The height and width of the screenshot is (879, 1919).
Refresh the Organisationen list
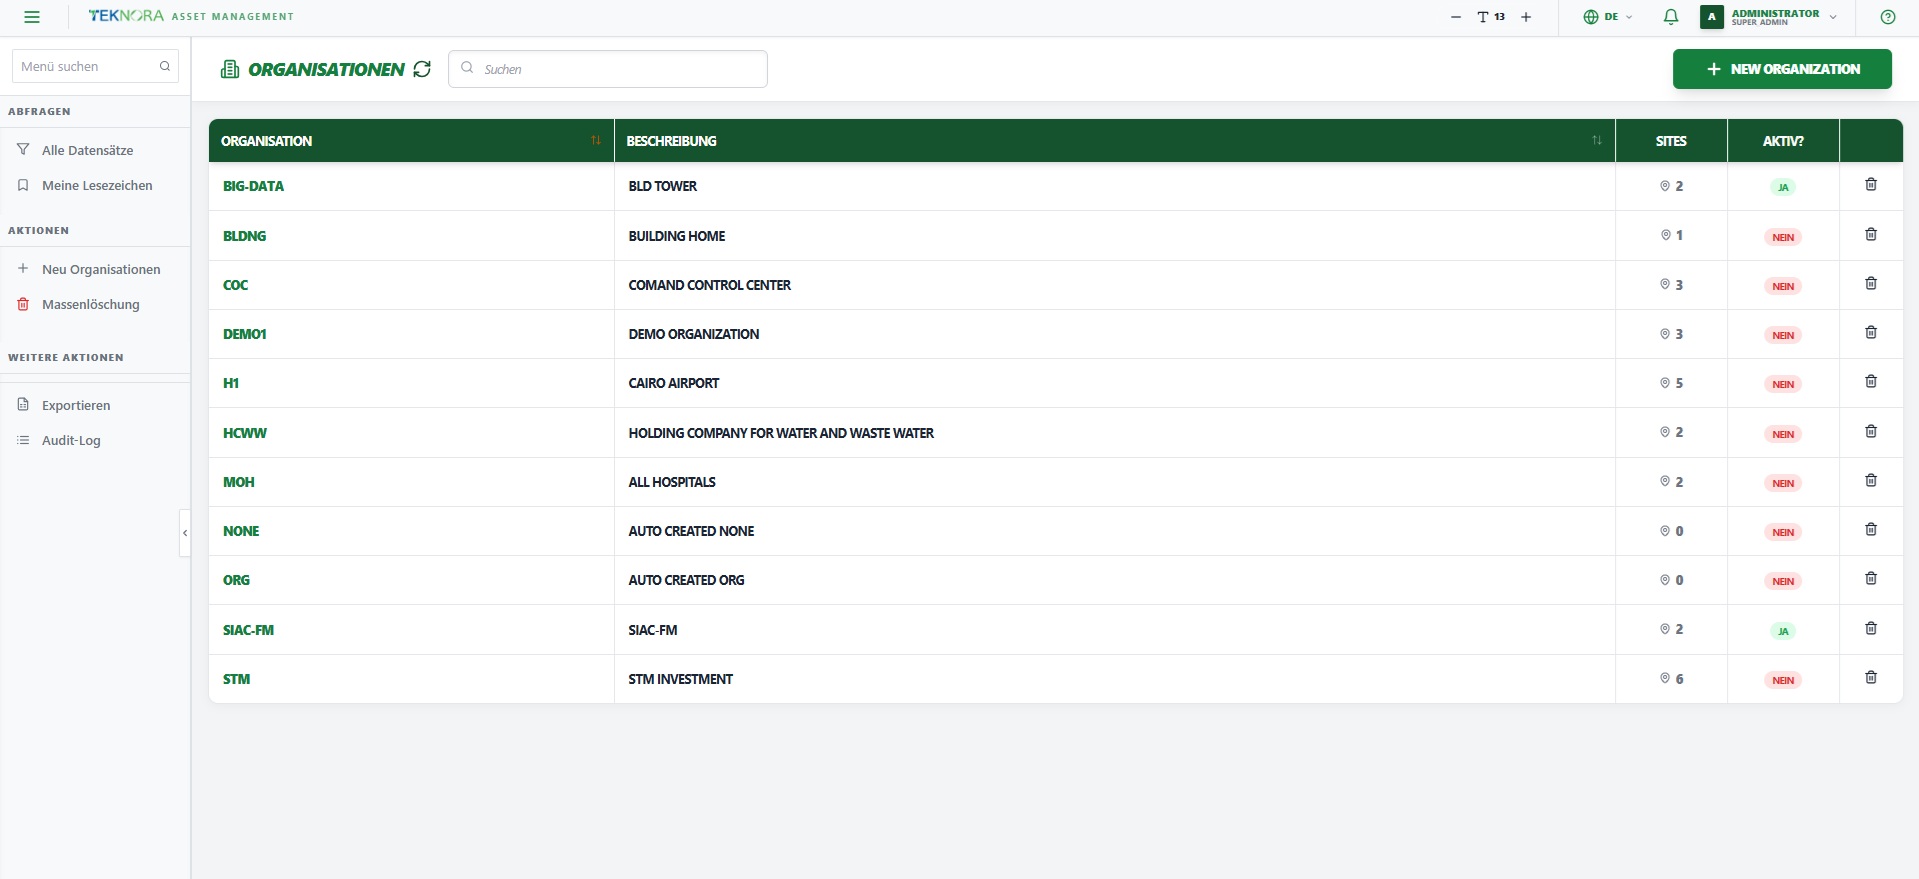pos(422,69)
